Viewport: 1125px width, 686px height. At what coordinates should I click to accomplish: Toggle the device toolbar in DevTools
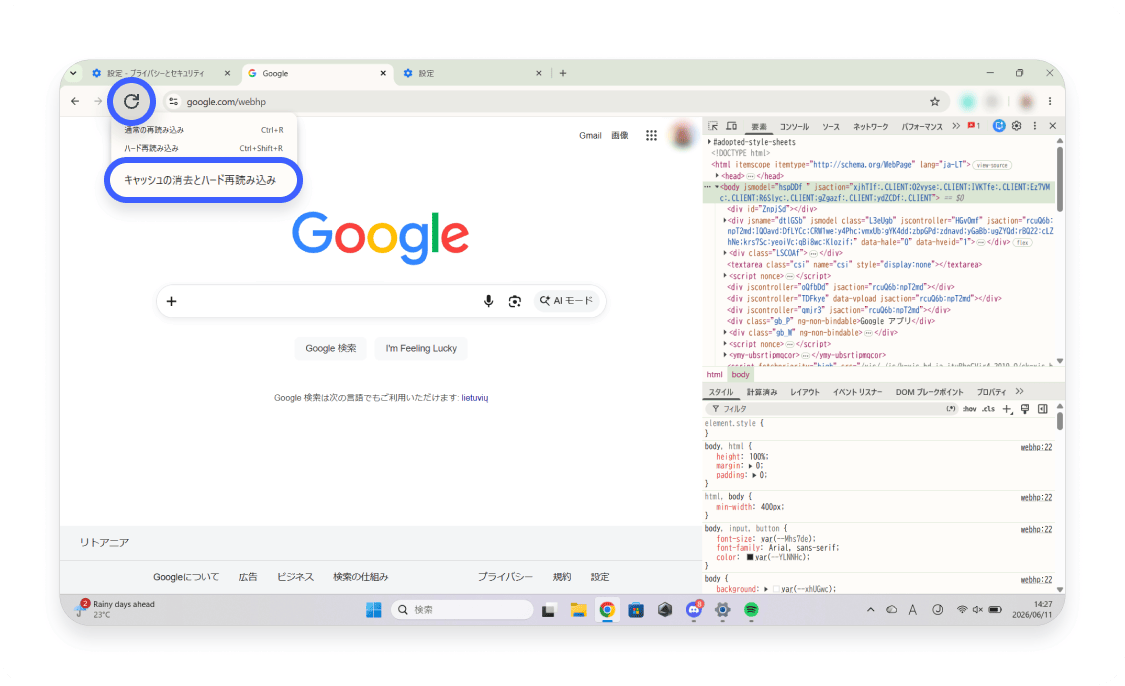(x=731, y=126)
